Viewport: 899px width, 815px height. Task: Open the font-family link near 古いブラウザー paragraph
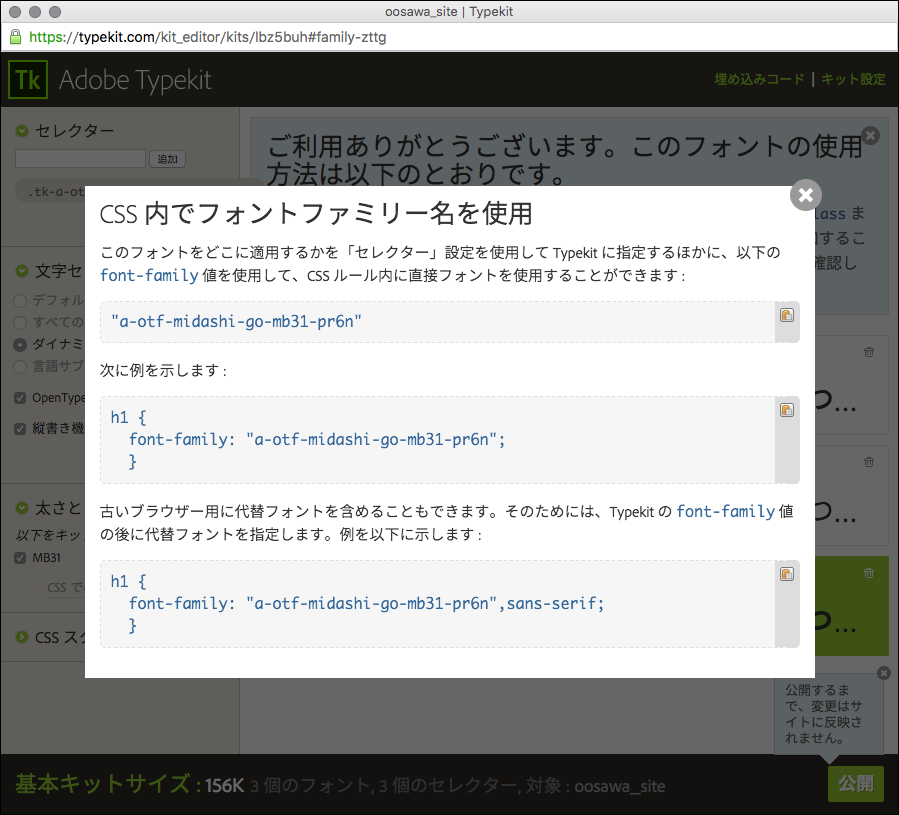pyautogui.click(x=726, y=511)
